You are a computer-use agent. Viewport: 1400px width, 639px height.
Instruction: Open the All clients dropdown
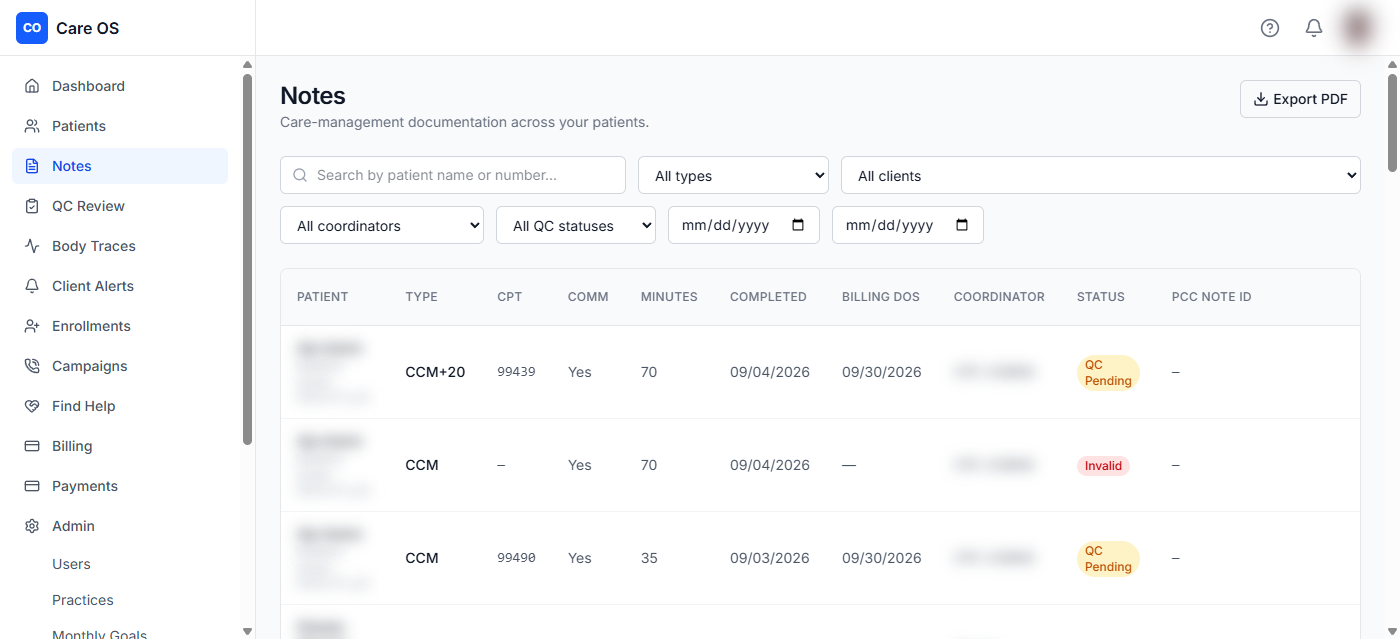click(1101, 175)
